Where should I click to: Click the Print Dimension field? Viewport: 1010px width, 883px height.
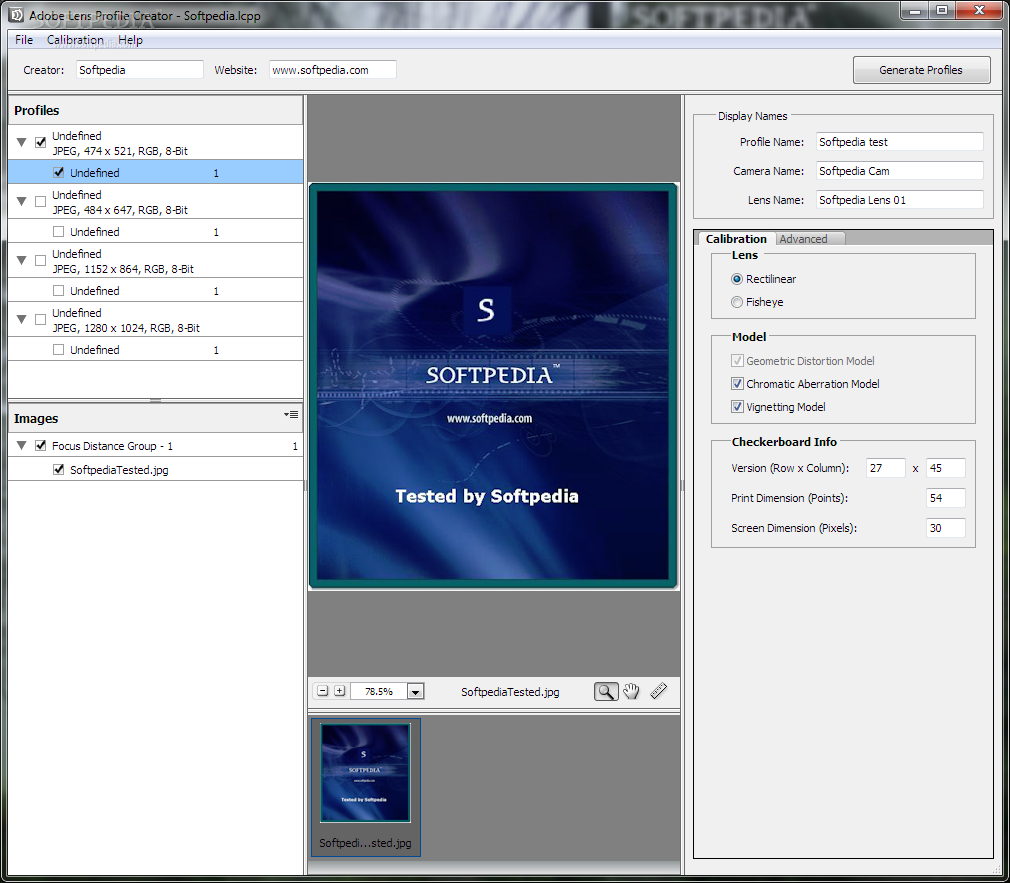point(946,498)
